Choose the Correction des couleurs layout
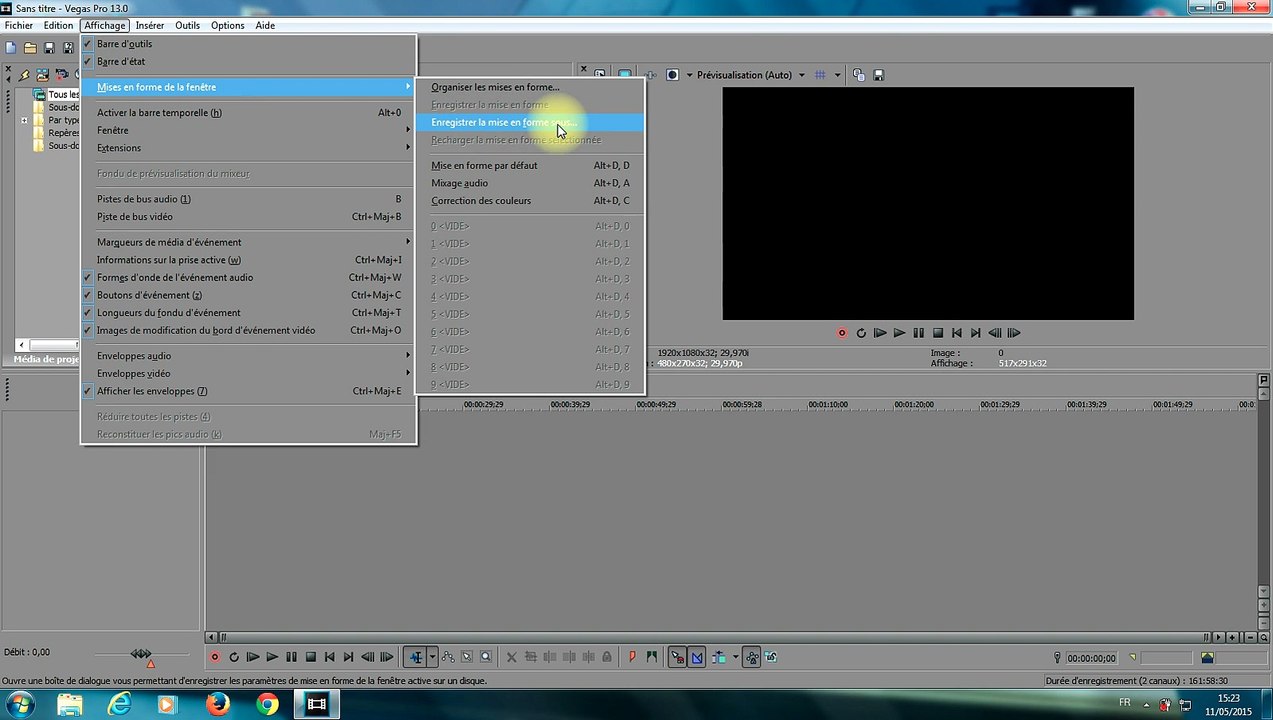This screenshot has height=720, width=1273. tap(530, 201)
